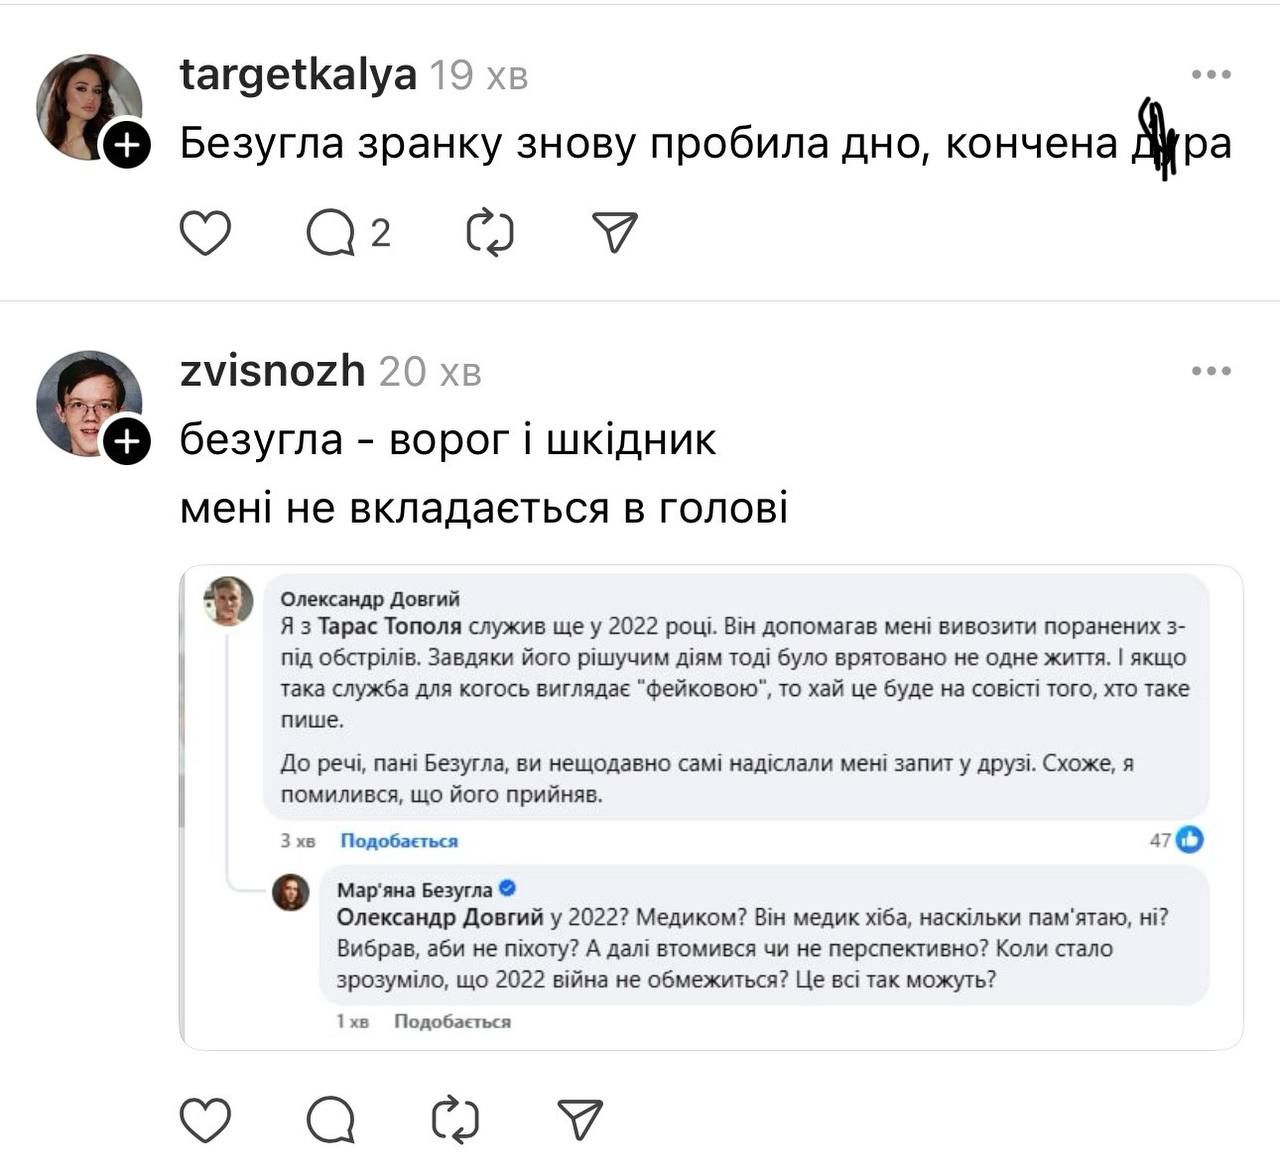The width and height of the screenshot is (1280, 1176).
Task: Click the text 'безугла - ворог і шкідник'
Action: point(448,440)
